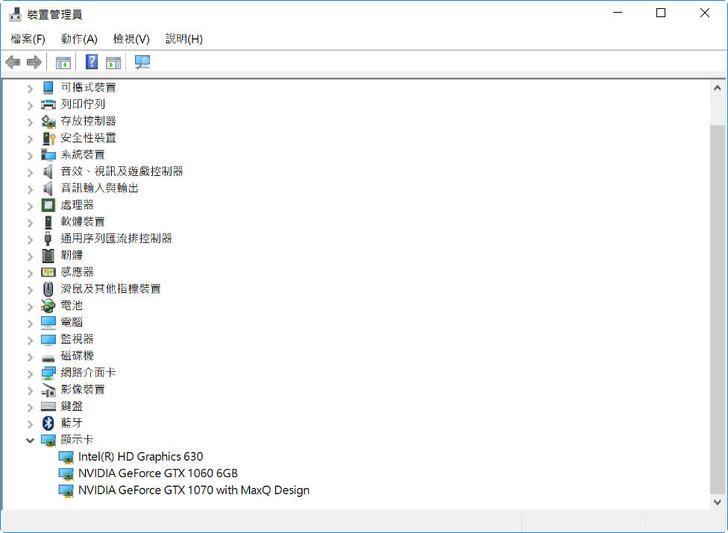Select the 滑鼠及其他指標裝置 label
This screenshot has width=728, height=533.
[110, 289]
